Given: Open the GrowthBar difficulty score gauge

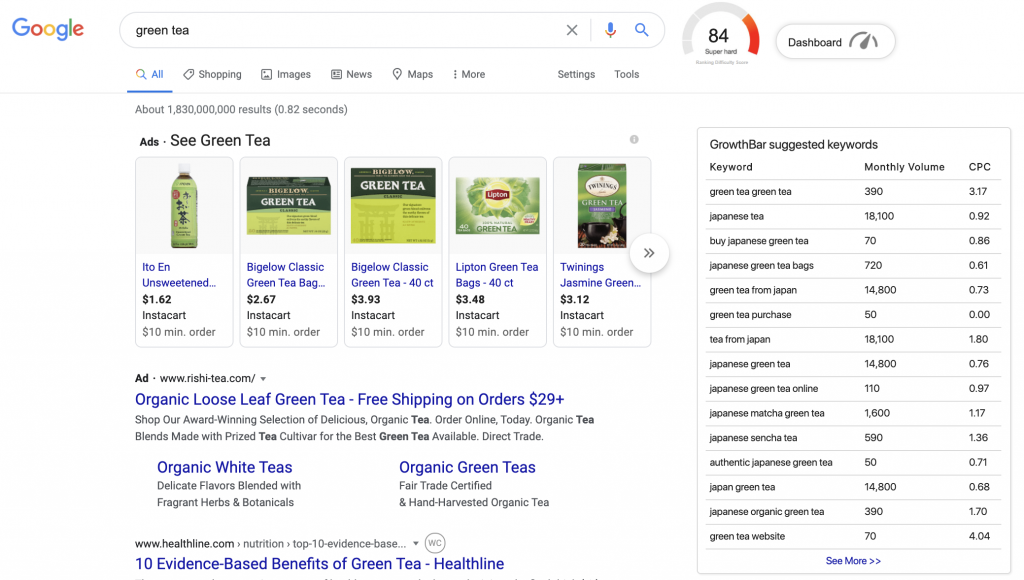Looking at the screenshot, I should (x=721, y=36).
